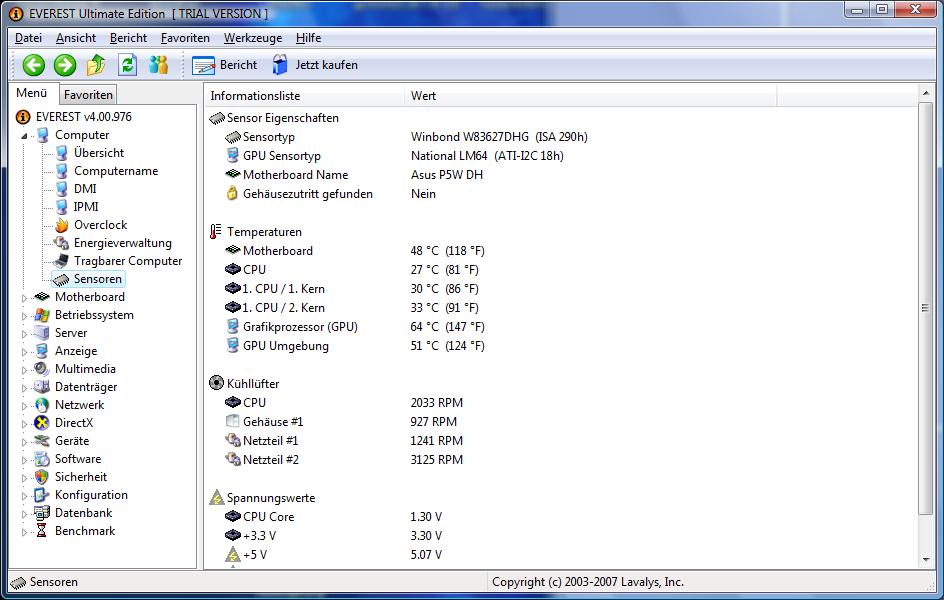Viewport: 944px width, 600px height.
Task: Open the Favoriten menu
Action: tap(185, 38)
